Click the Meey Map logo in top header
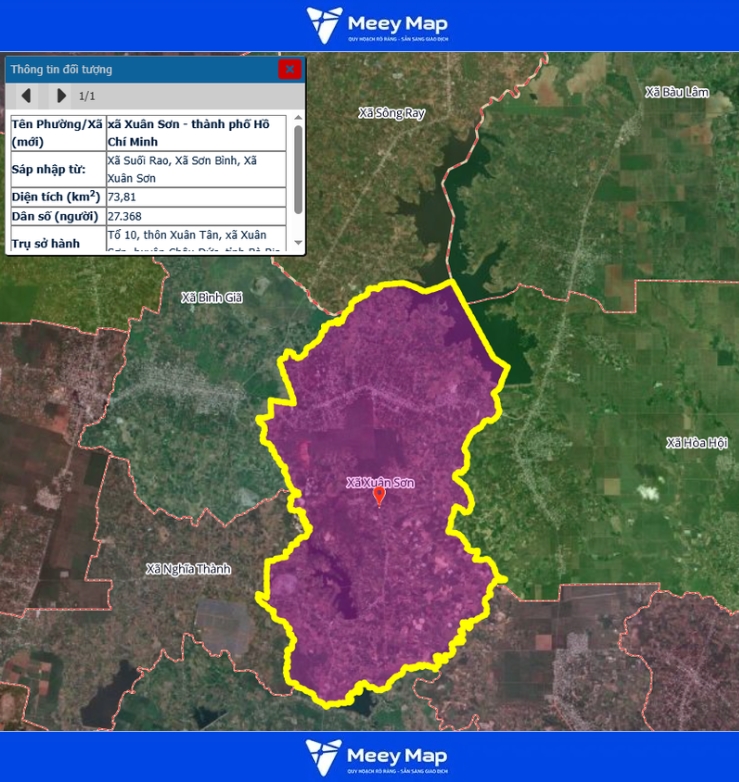The height and width of the screenshot is (782, 739). coord(377,25)
